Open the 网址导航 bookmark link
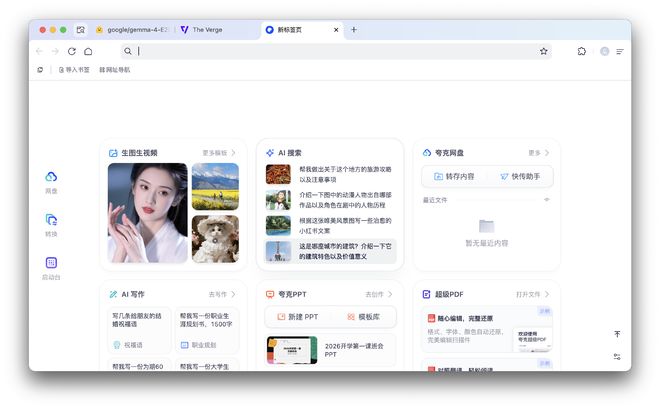The width and height of the screenshot is (660, 409). point(114,70)
